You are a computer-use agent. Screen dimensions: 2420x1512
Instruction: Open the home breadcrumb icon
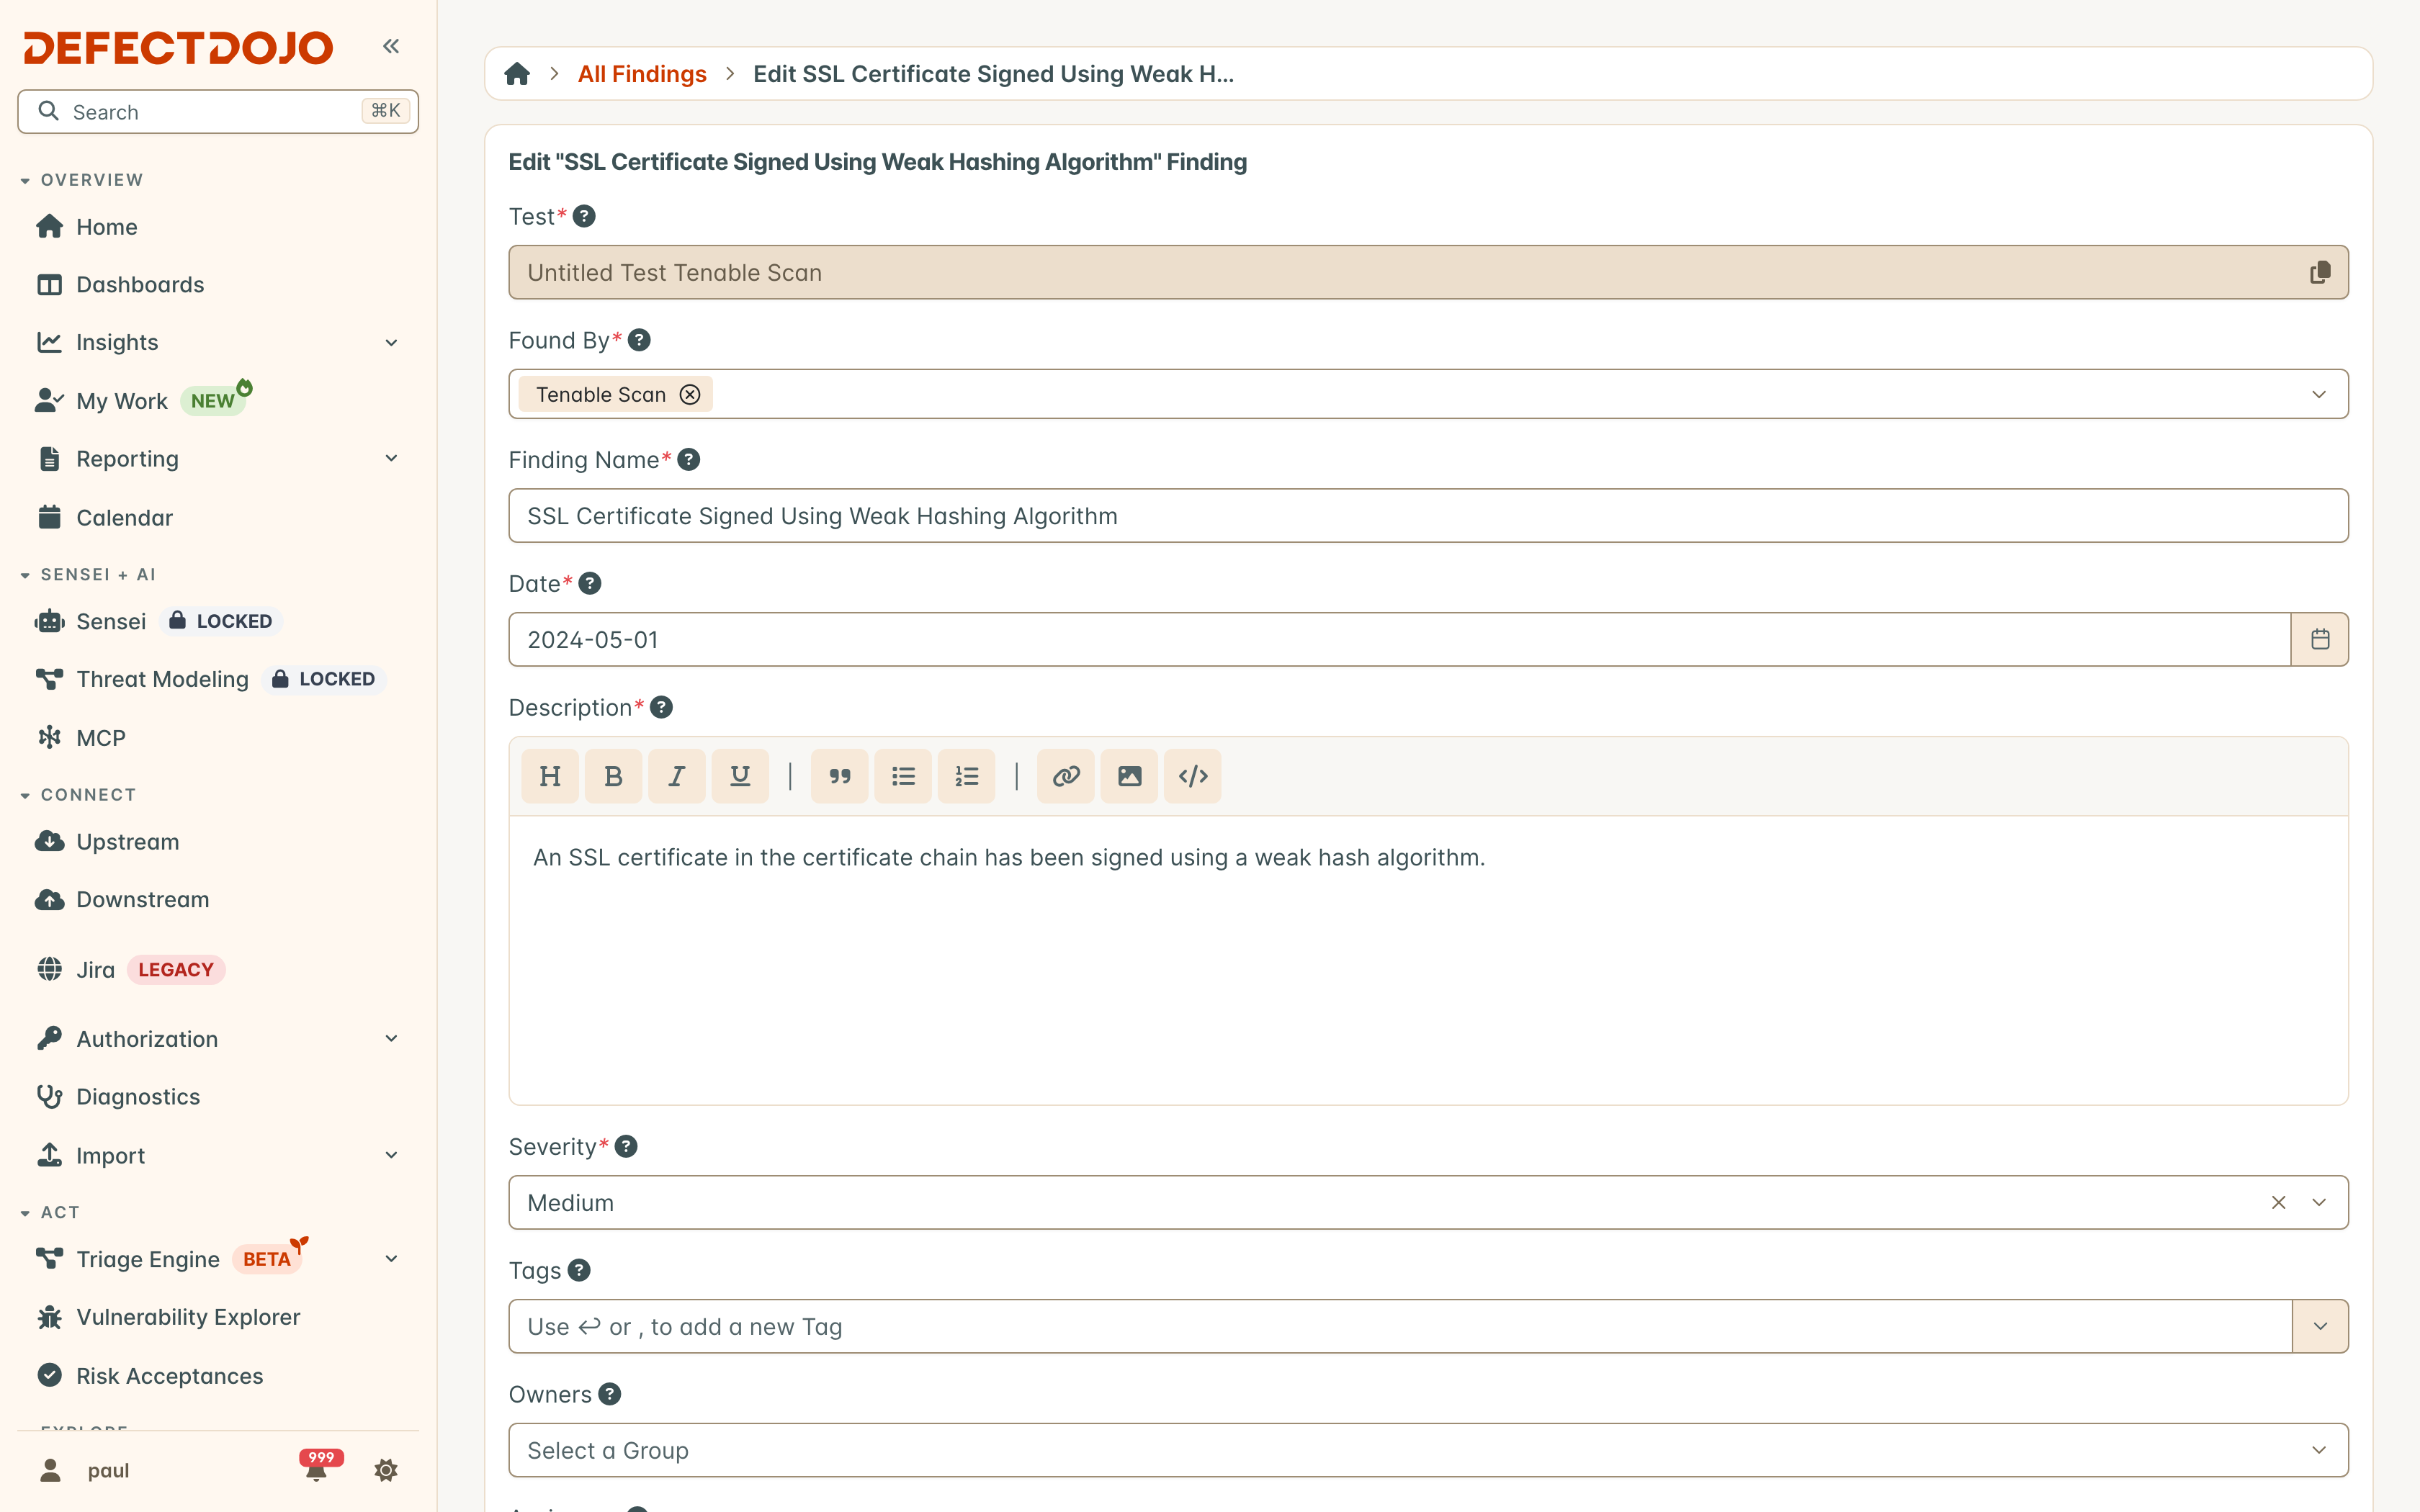(517, 74)
